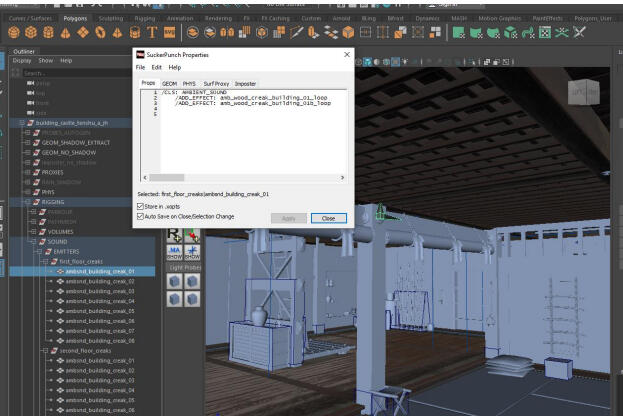Open the Edit menu in SuckerPunch Properties
This screenshot has height=416, width=623.
[x=155, y=67]
